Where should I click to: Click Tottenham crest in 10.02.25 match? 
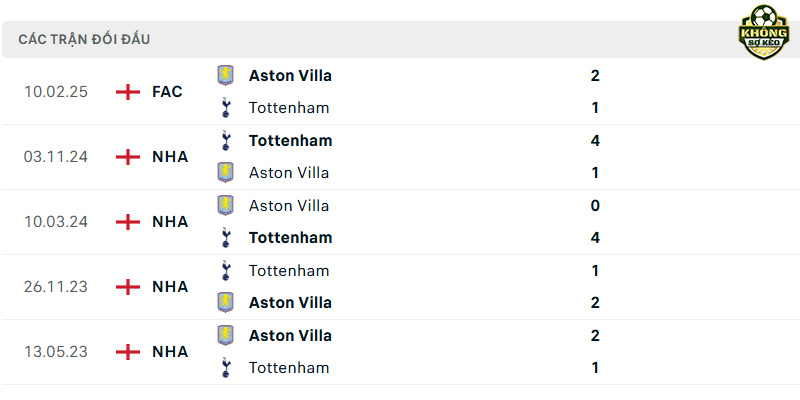click(x=226, y=108)
